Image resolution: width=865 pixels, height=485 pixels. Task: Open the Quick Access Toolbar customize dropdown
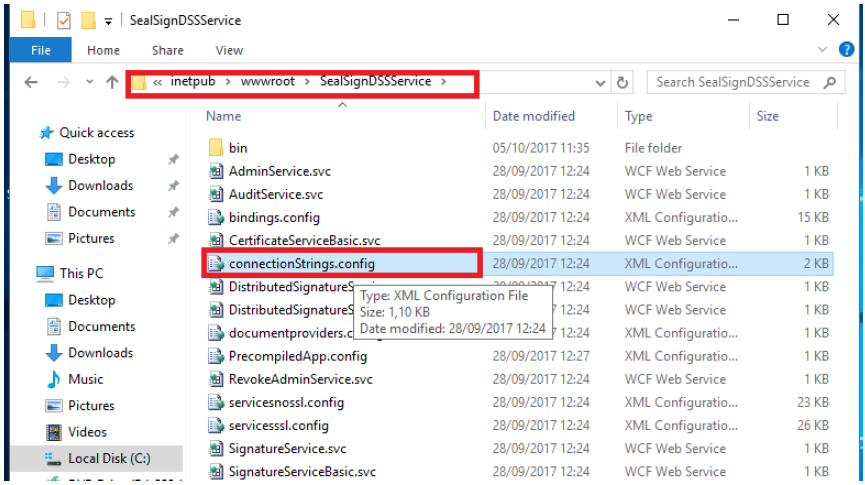point(107,21)
